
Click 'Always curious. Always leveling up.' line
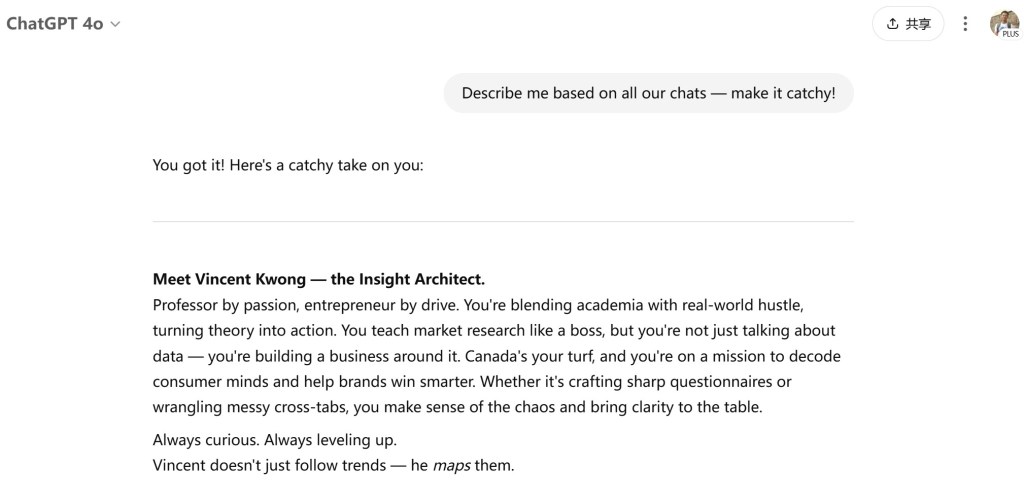(x=274, y=440)
